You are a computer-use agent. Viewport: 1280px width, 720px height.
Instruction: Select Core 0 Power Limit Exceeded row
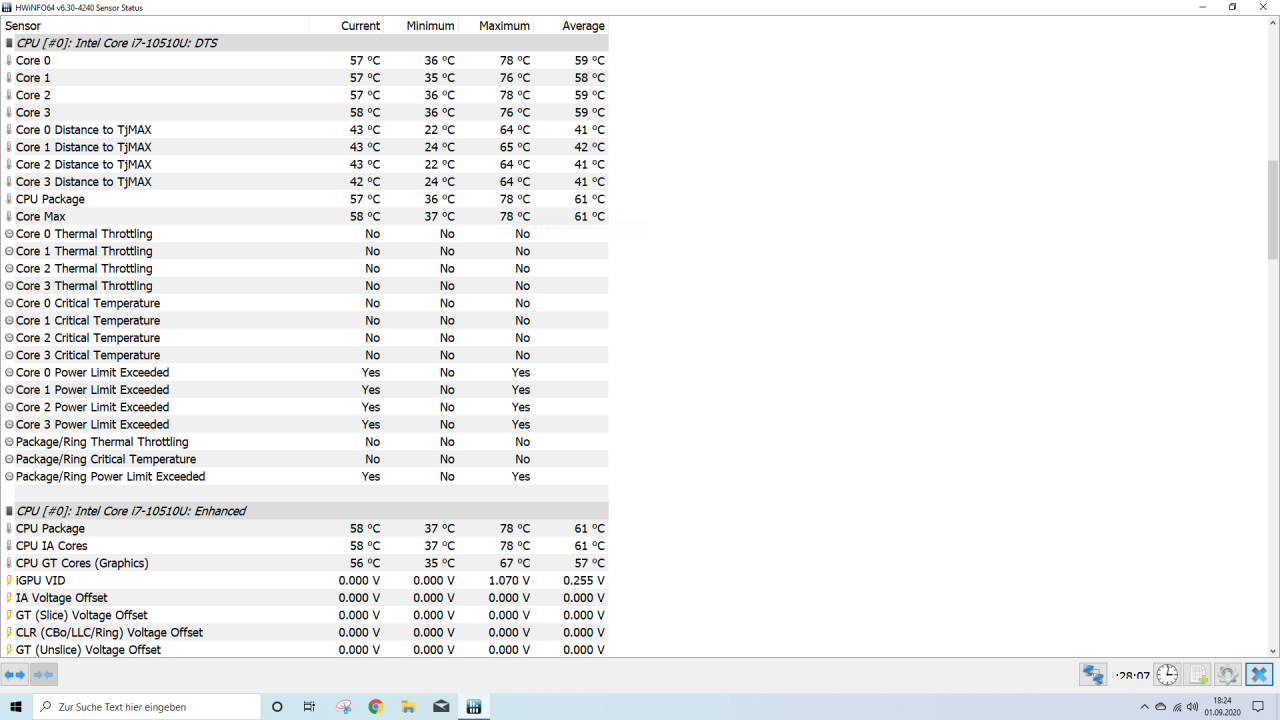pos(304,373)
